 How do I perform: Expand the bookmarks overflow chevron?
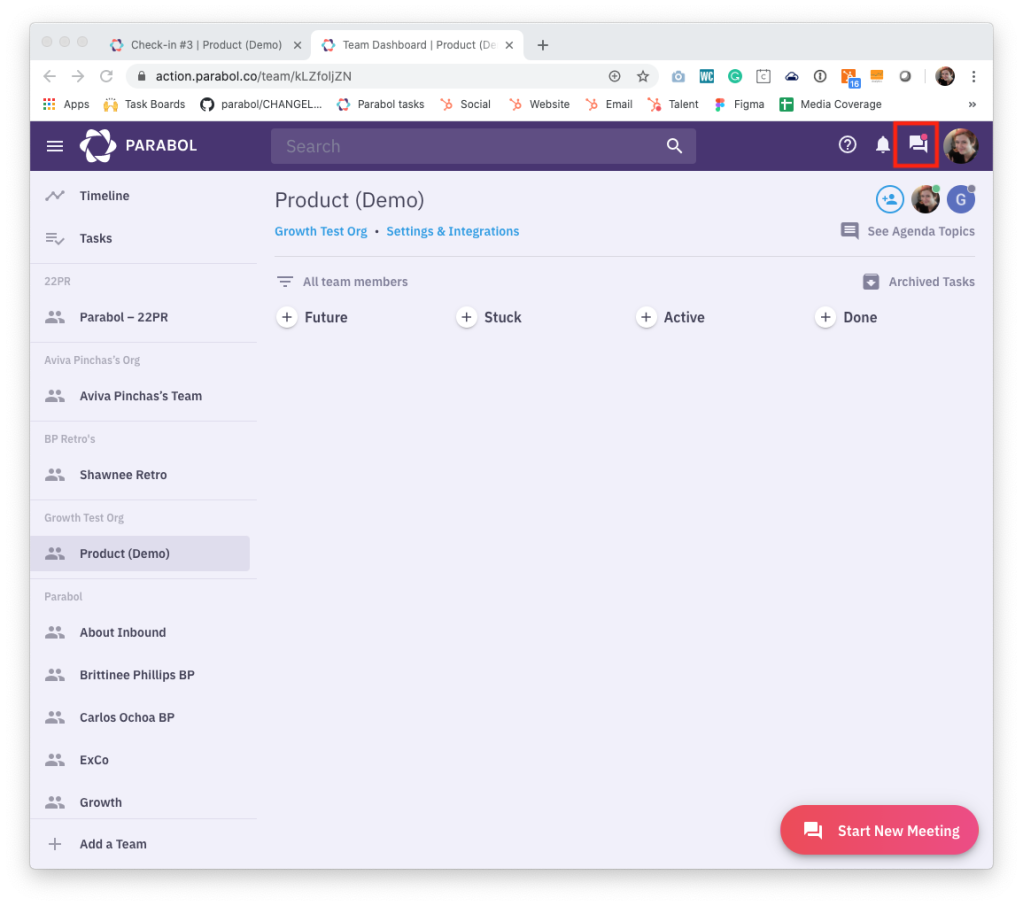(x=972, y=104)
